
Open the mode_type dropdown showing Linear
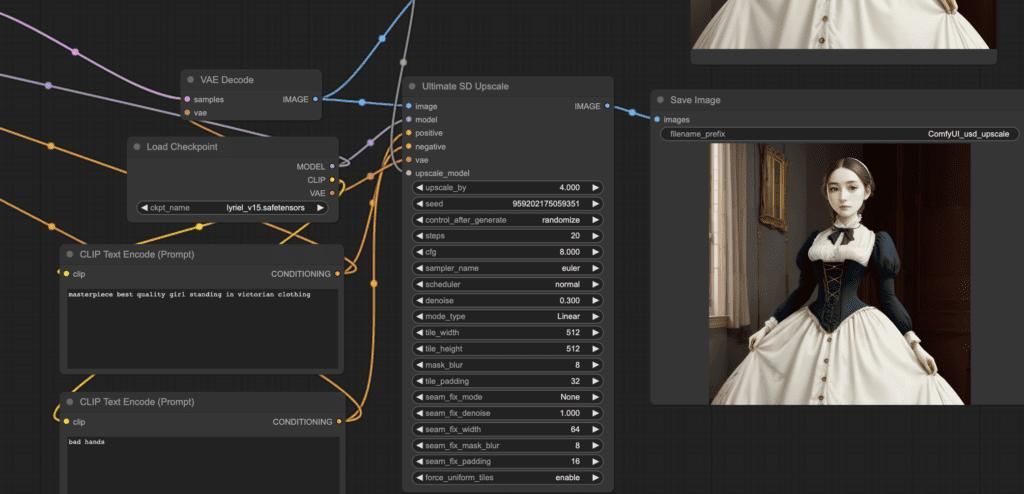click(x=506, y=316)
